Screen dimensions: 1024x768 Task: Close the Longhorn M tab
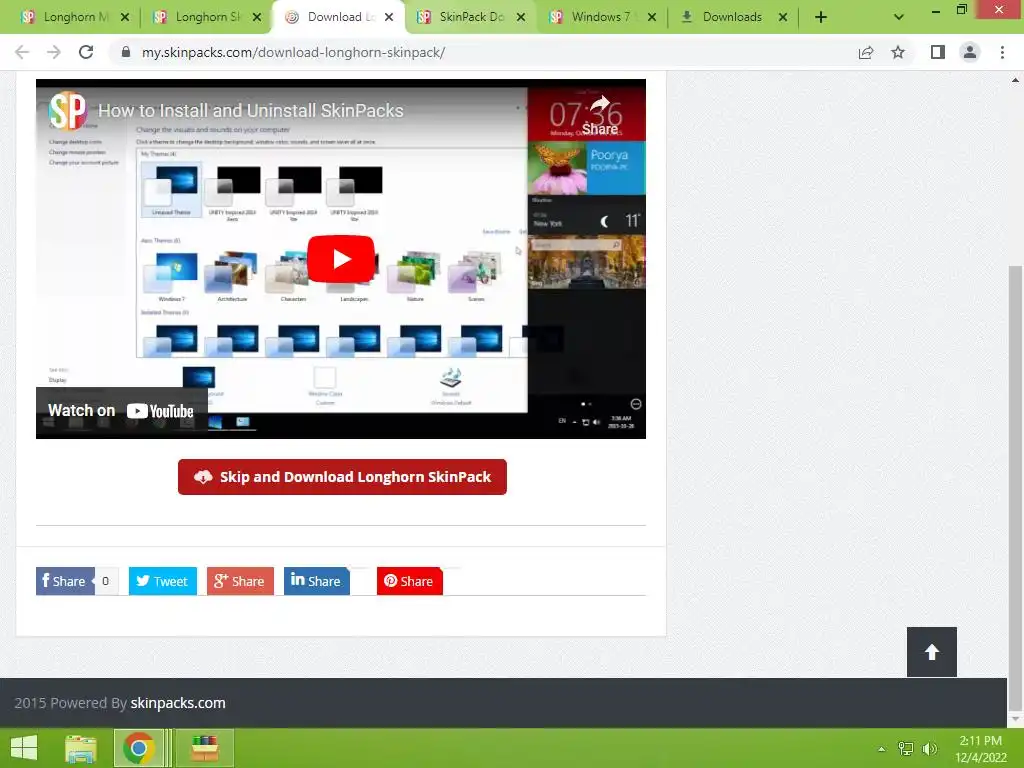pos(125,17)
